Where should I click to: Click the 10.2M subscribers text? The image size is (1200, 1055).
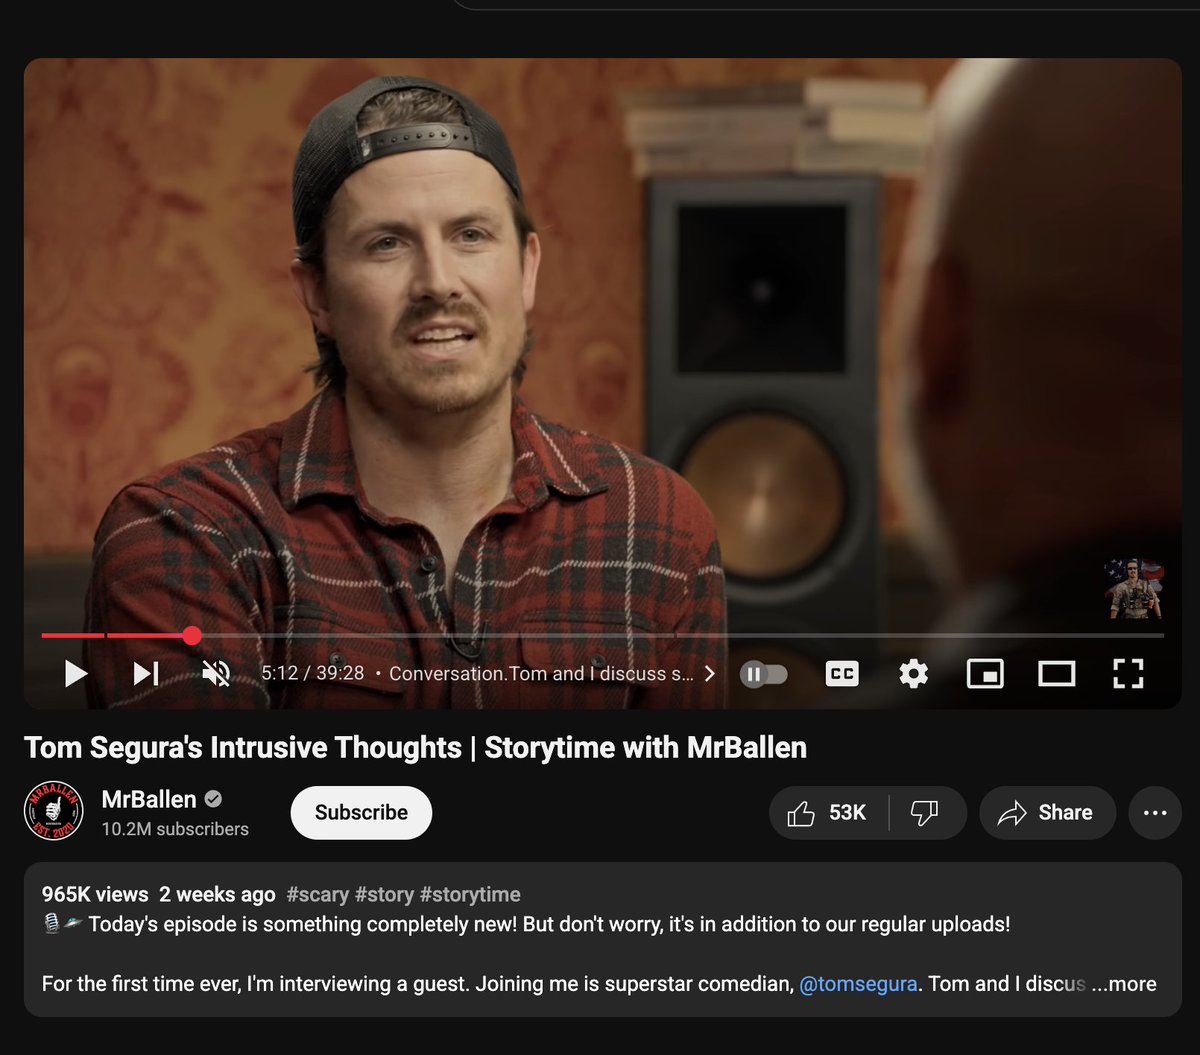pyautogui.click(x=175, y=829)
